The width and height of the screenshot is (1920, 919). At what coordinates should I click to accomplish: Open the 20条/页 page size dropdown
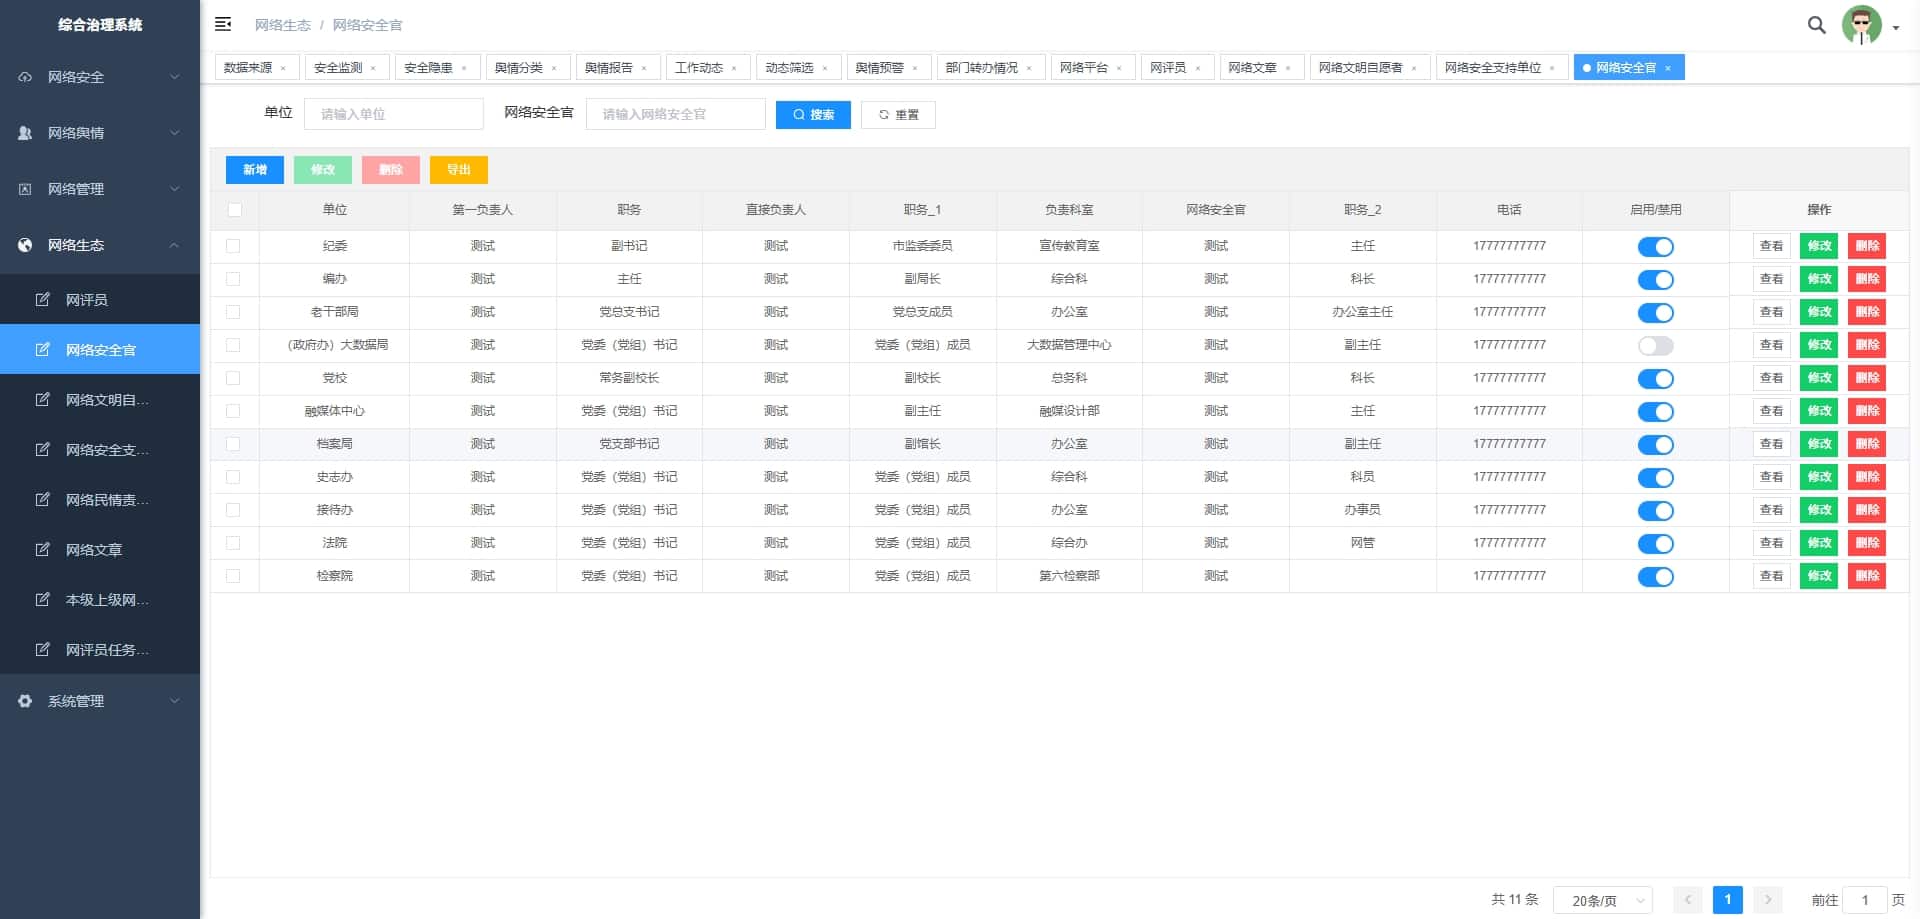[1602, 900]
